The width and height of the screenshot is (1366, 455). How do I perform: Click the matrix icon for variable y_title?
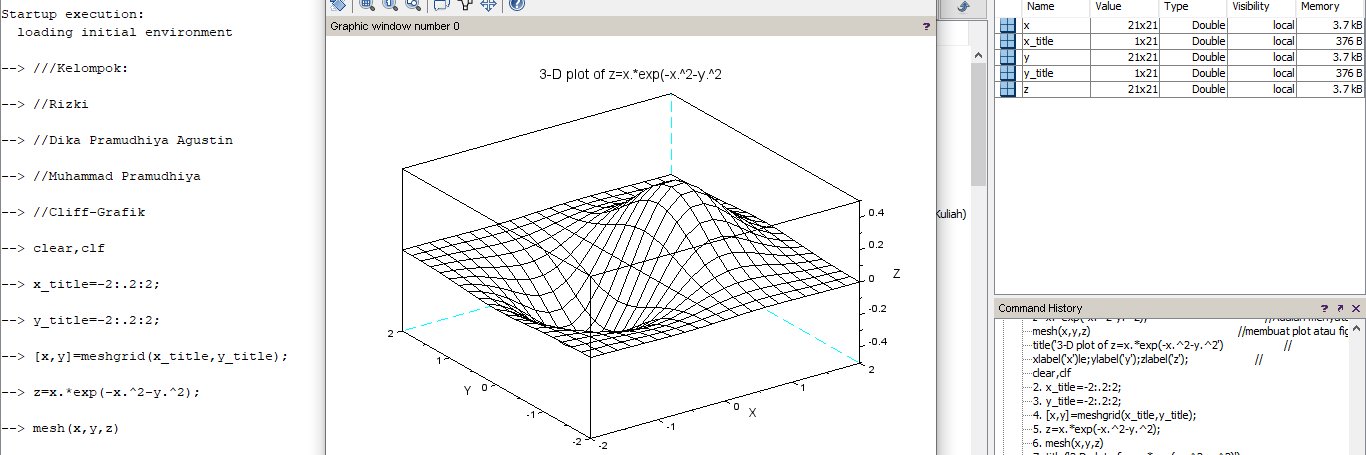pyautogui.click(x=1008, y=73)
